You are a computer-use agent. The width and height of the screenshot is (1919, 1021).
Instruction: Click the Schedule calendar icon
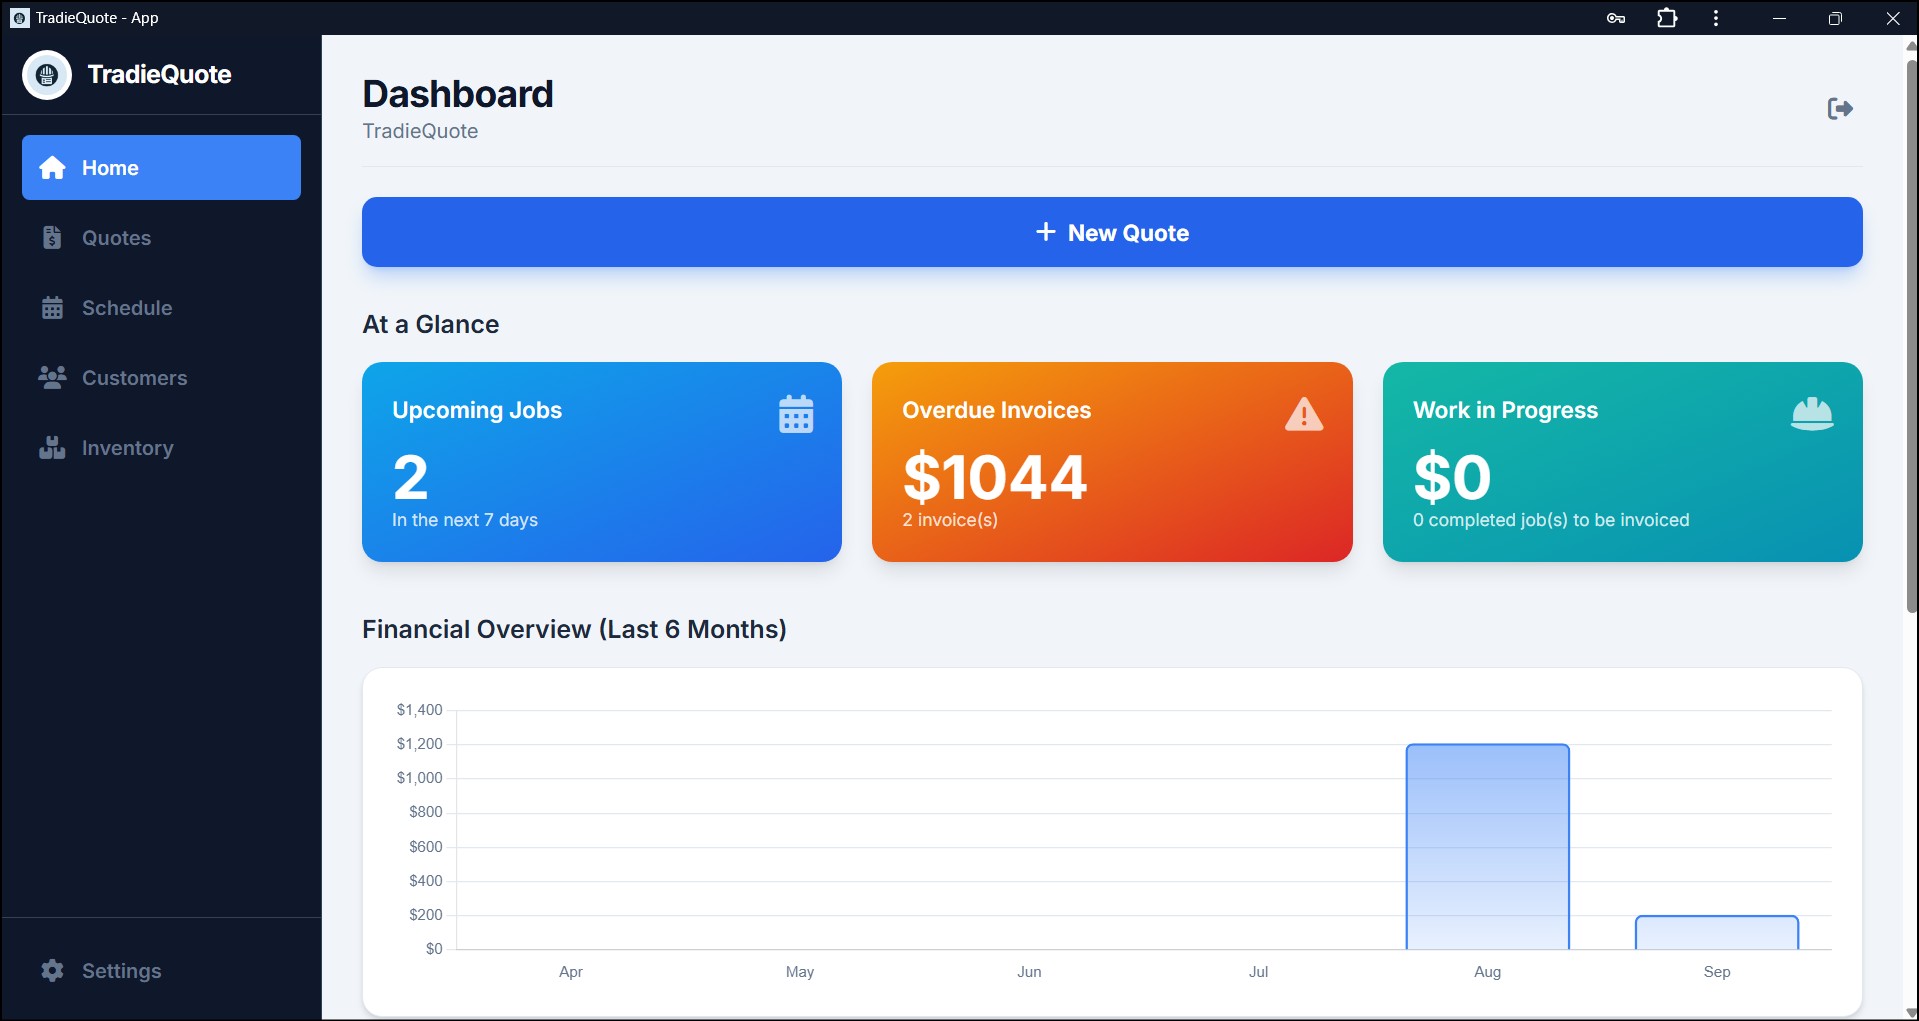pos(52,308)
